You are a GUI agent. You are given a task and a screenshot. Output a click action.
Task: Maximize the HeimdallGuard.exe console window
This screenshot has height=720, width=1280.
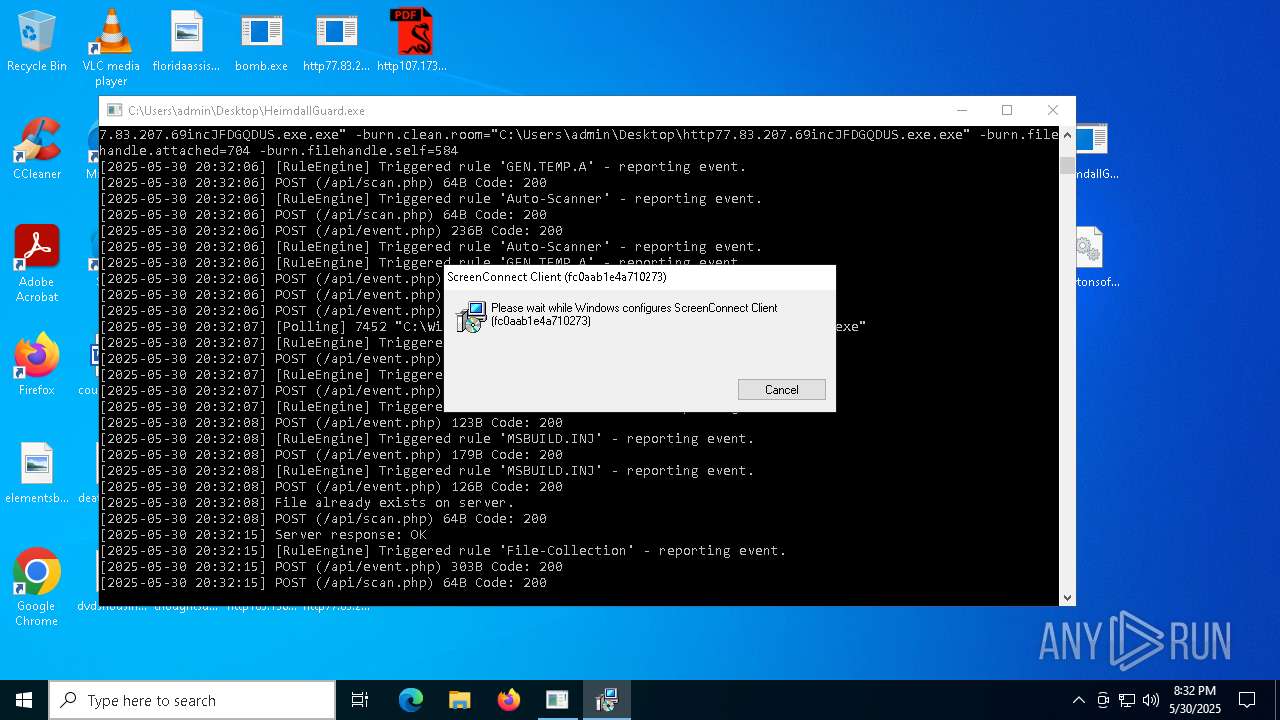tap(1007, 110)
